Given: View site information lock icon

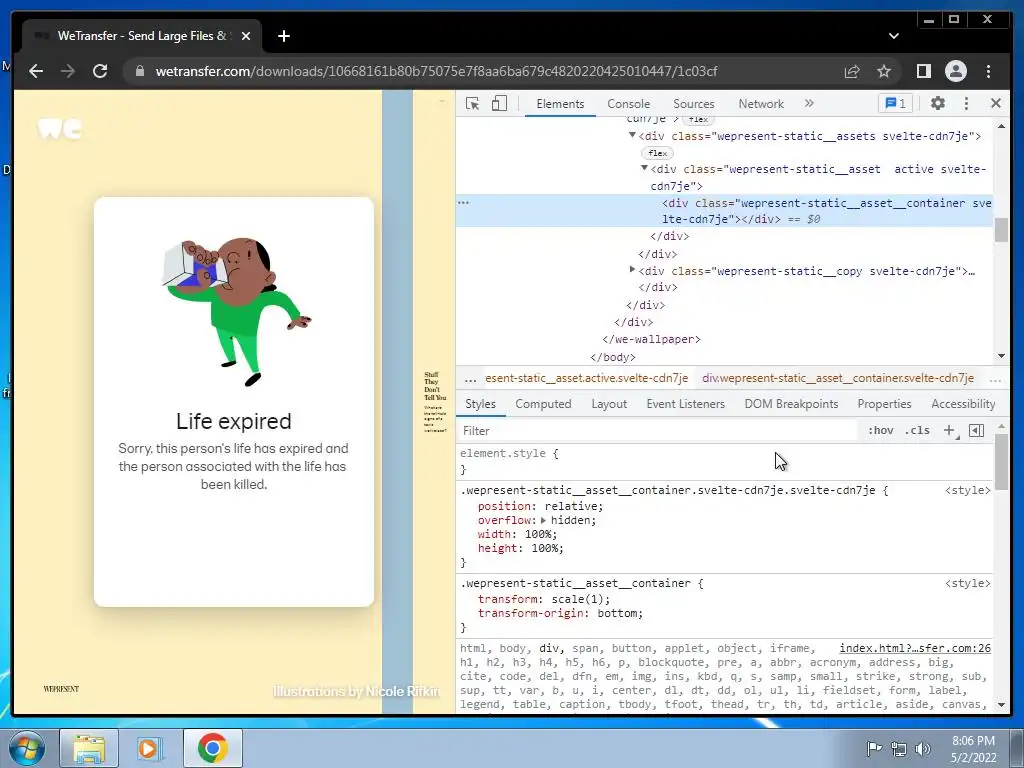Looking at the screenshot, I should coord(140,71).
